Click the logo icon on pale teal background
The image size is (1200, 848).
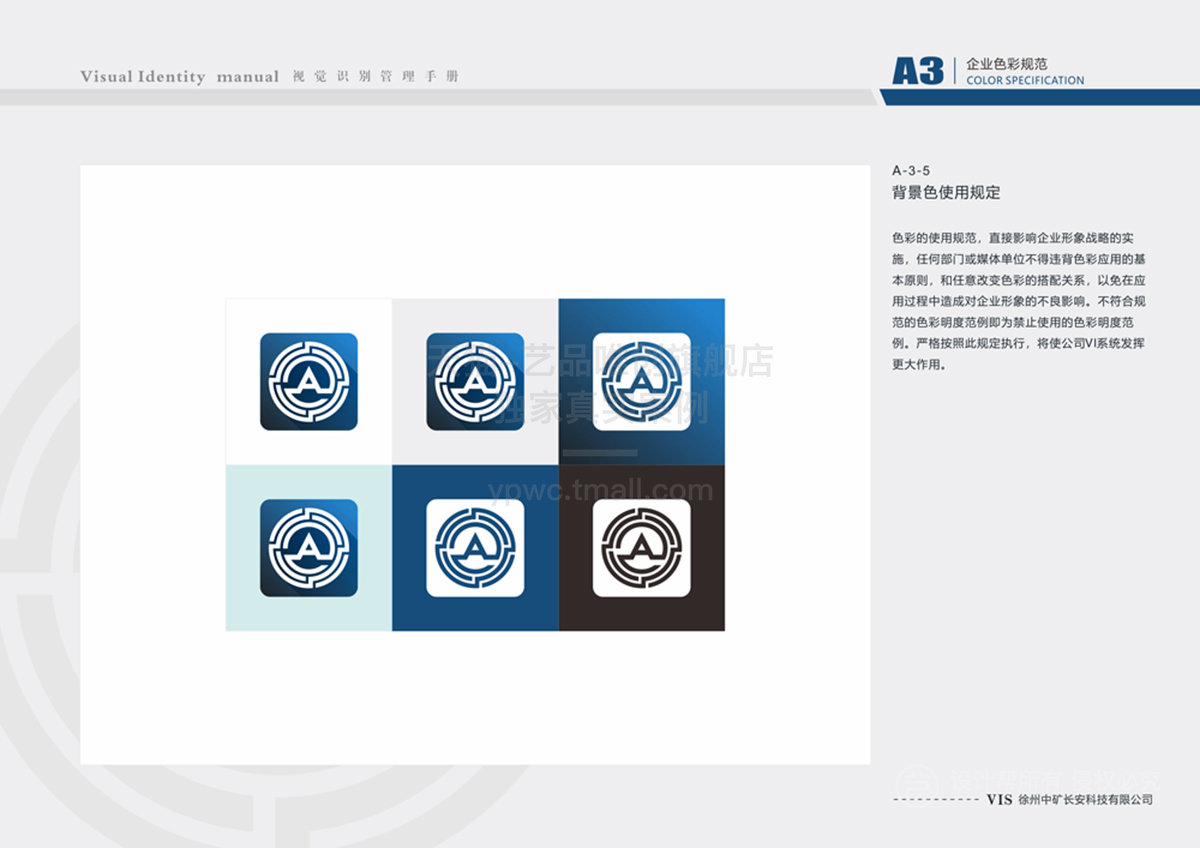click(309, 548)
